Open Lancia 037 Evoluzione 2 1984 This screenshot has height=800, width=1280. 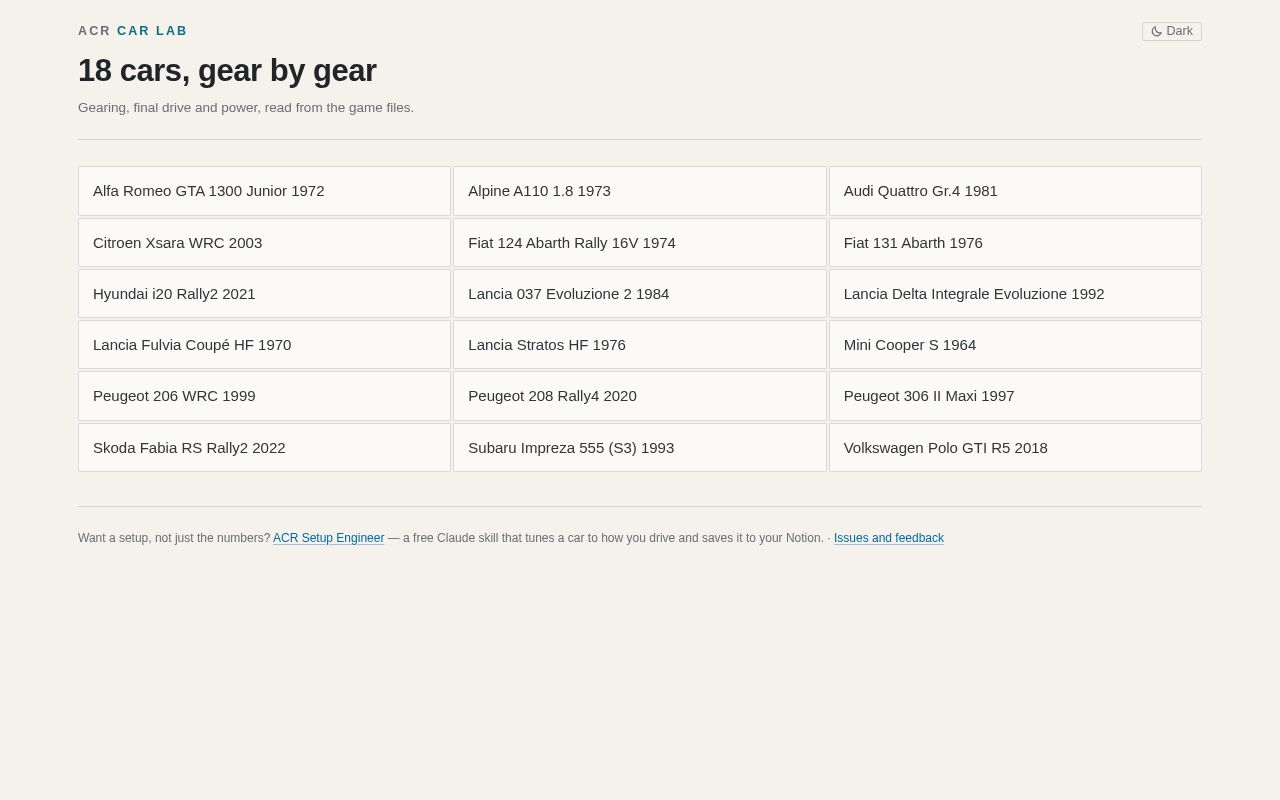tap(640, 294)
